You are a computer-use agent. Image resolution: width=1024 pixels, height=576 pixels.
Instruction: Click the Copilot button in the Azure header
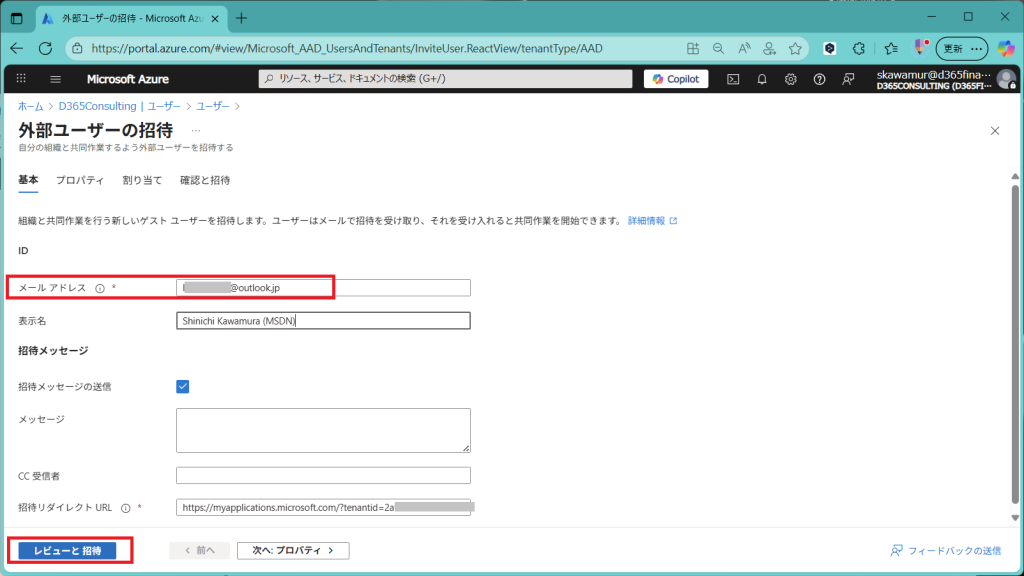pos(676,79)
